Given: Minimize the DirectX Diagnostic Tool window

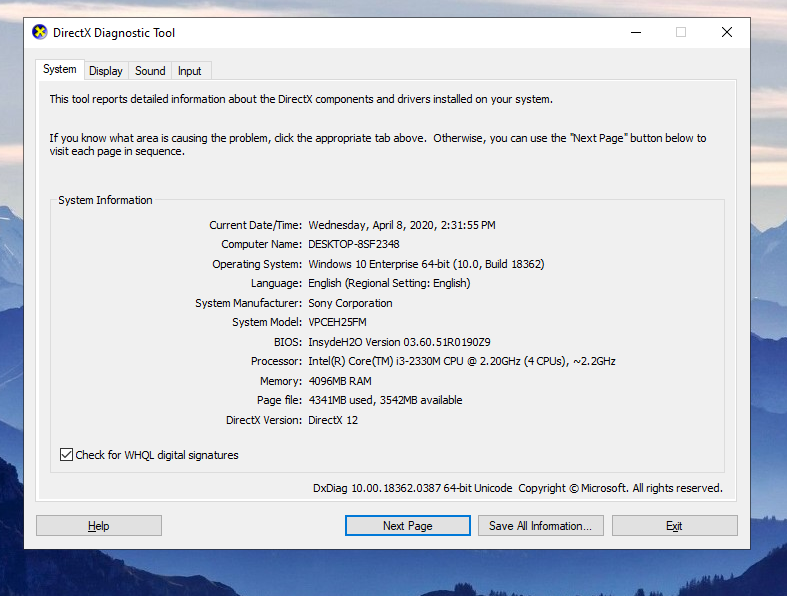Looking at the screenshot, I should pos(636,33).
